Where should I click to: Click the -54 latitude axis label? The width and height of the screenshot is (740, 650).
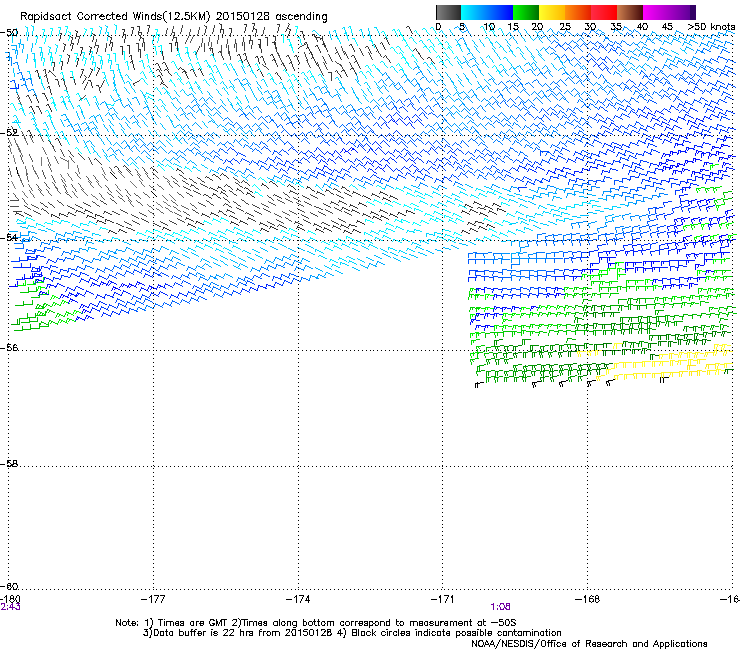click(9, 237)
